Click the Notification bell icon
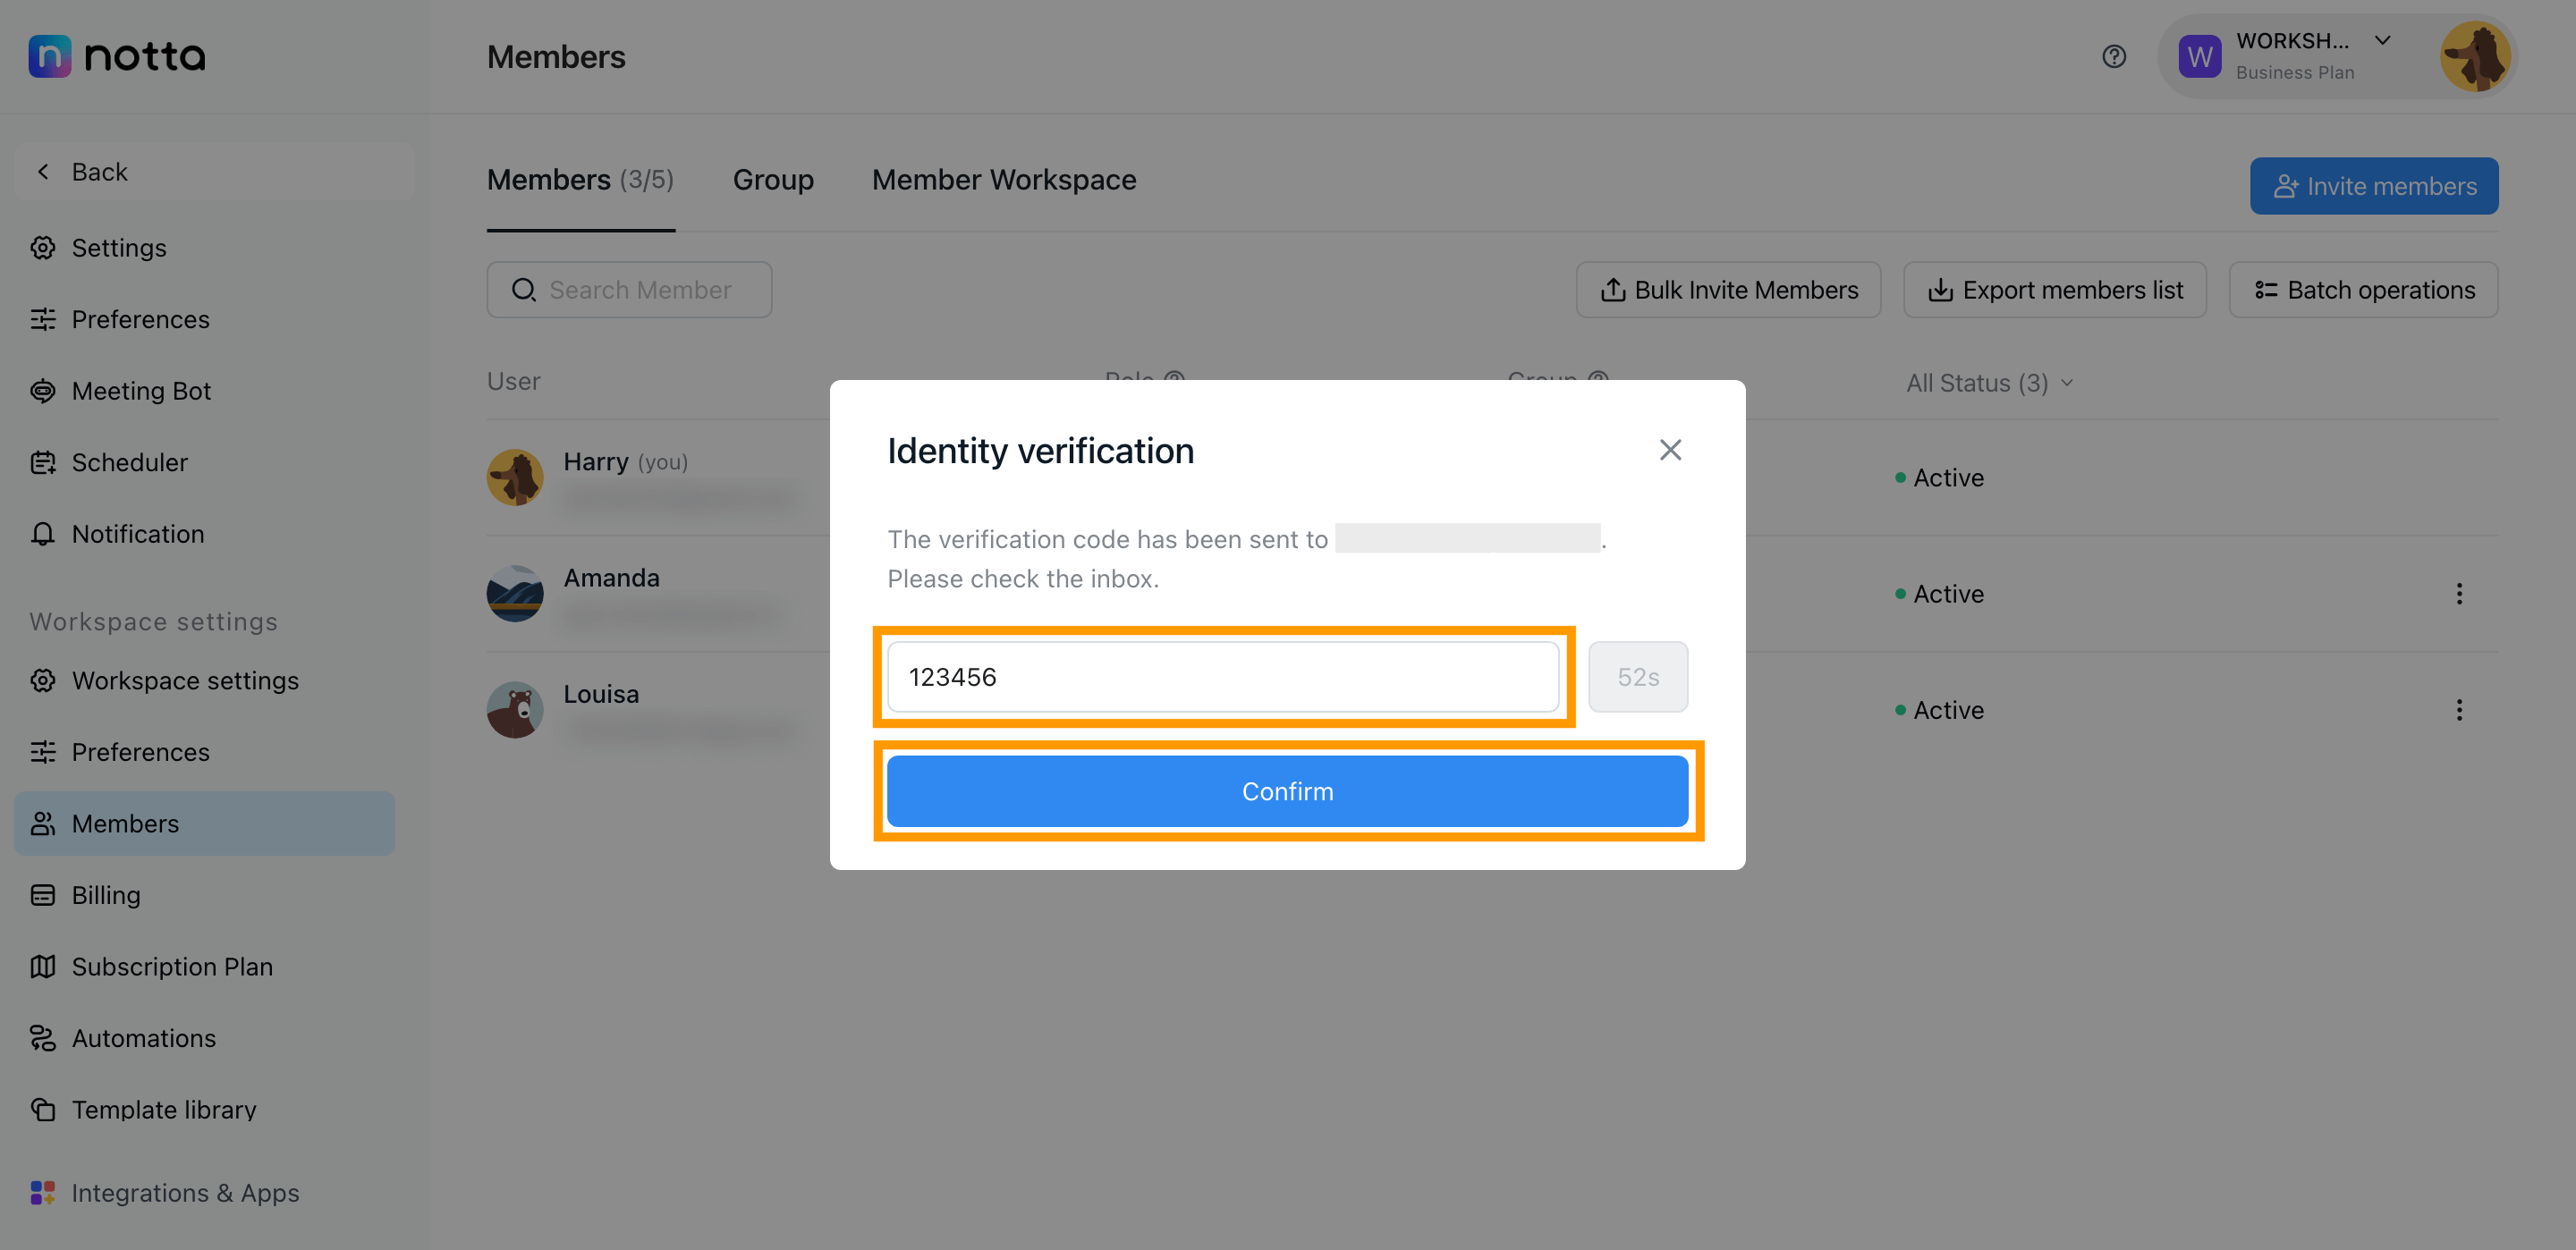This screenshot has height=1250, width=2576. click(x=43, y=534)
